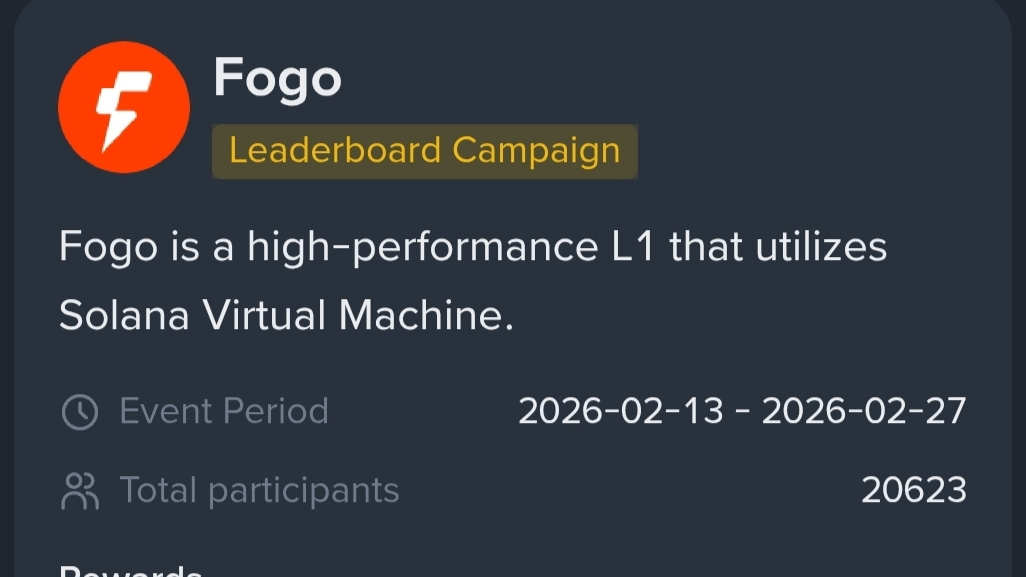Click the word 'Period' in Event Period

(x=276, y=411)
